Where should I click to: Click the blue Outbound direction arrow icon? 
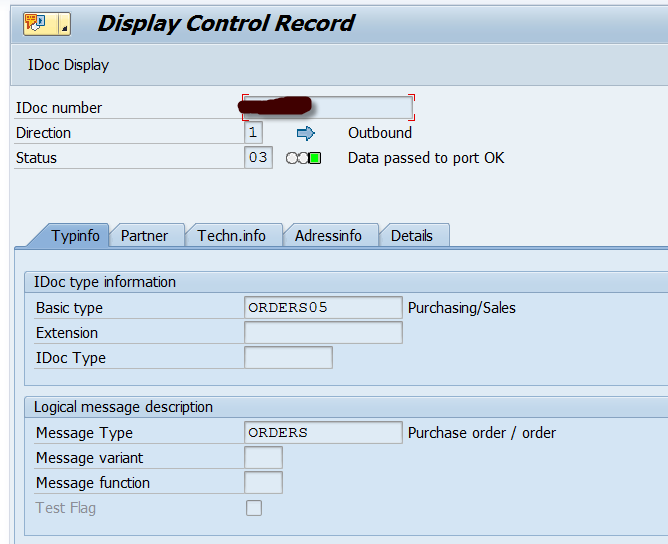[306, 133]
